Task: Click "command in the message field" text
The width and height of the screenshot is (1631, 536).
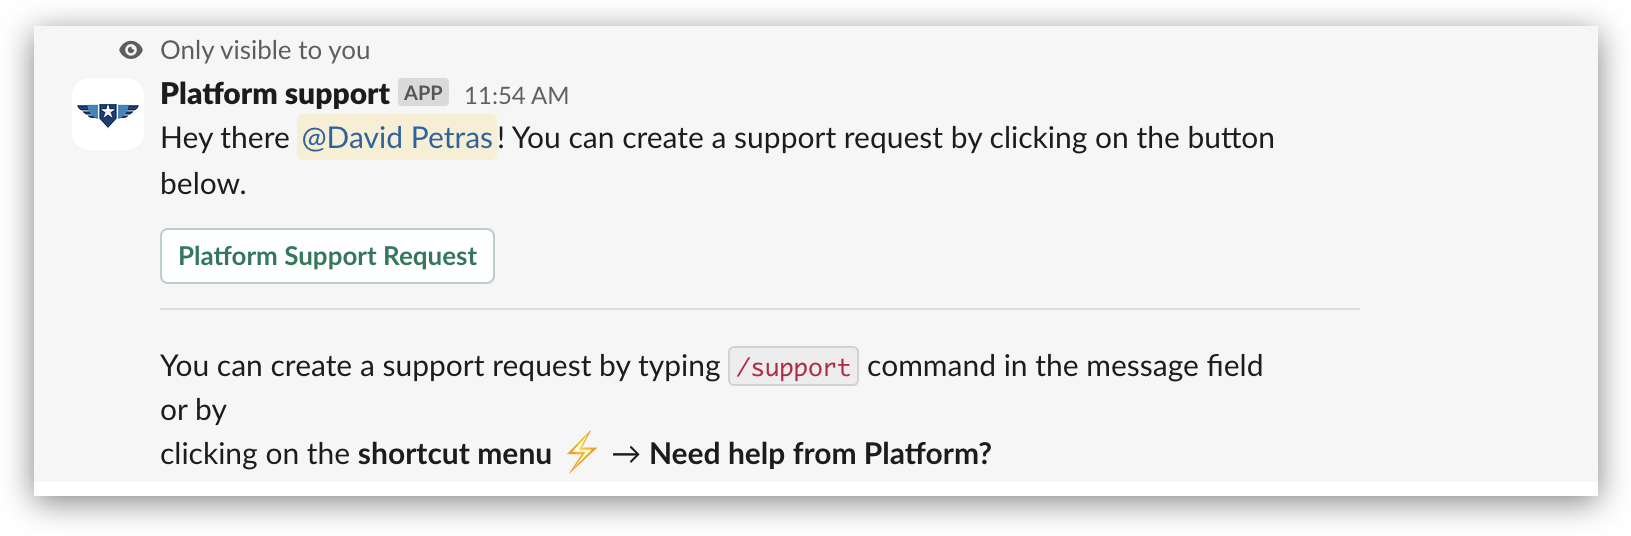Action: click(x=1064, y=366)
